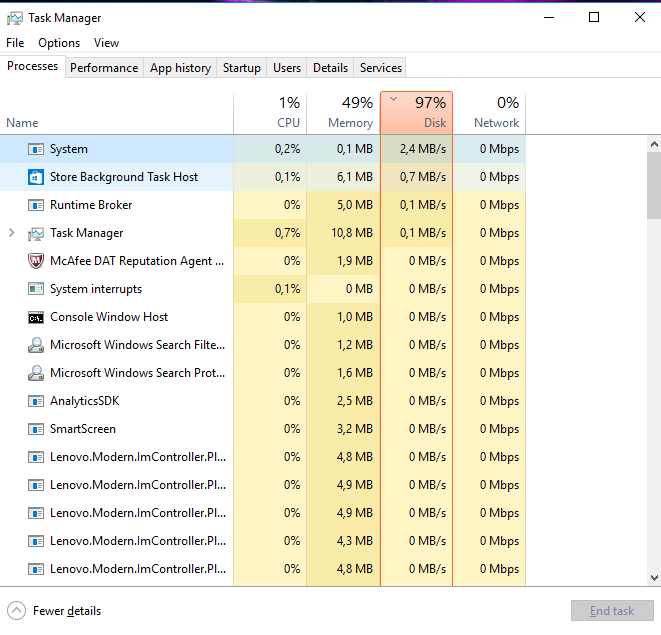
Task: Click the Microsoft Windows Search Filter icon
Action: (36, 345)
